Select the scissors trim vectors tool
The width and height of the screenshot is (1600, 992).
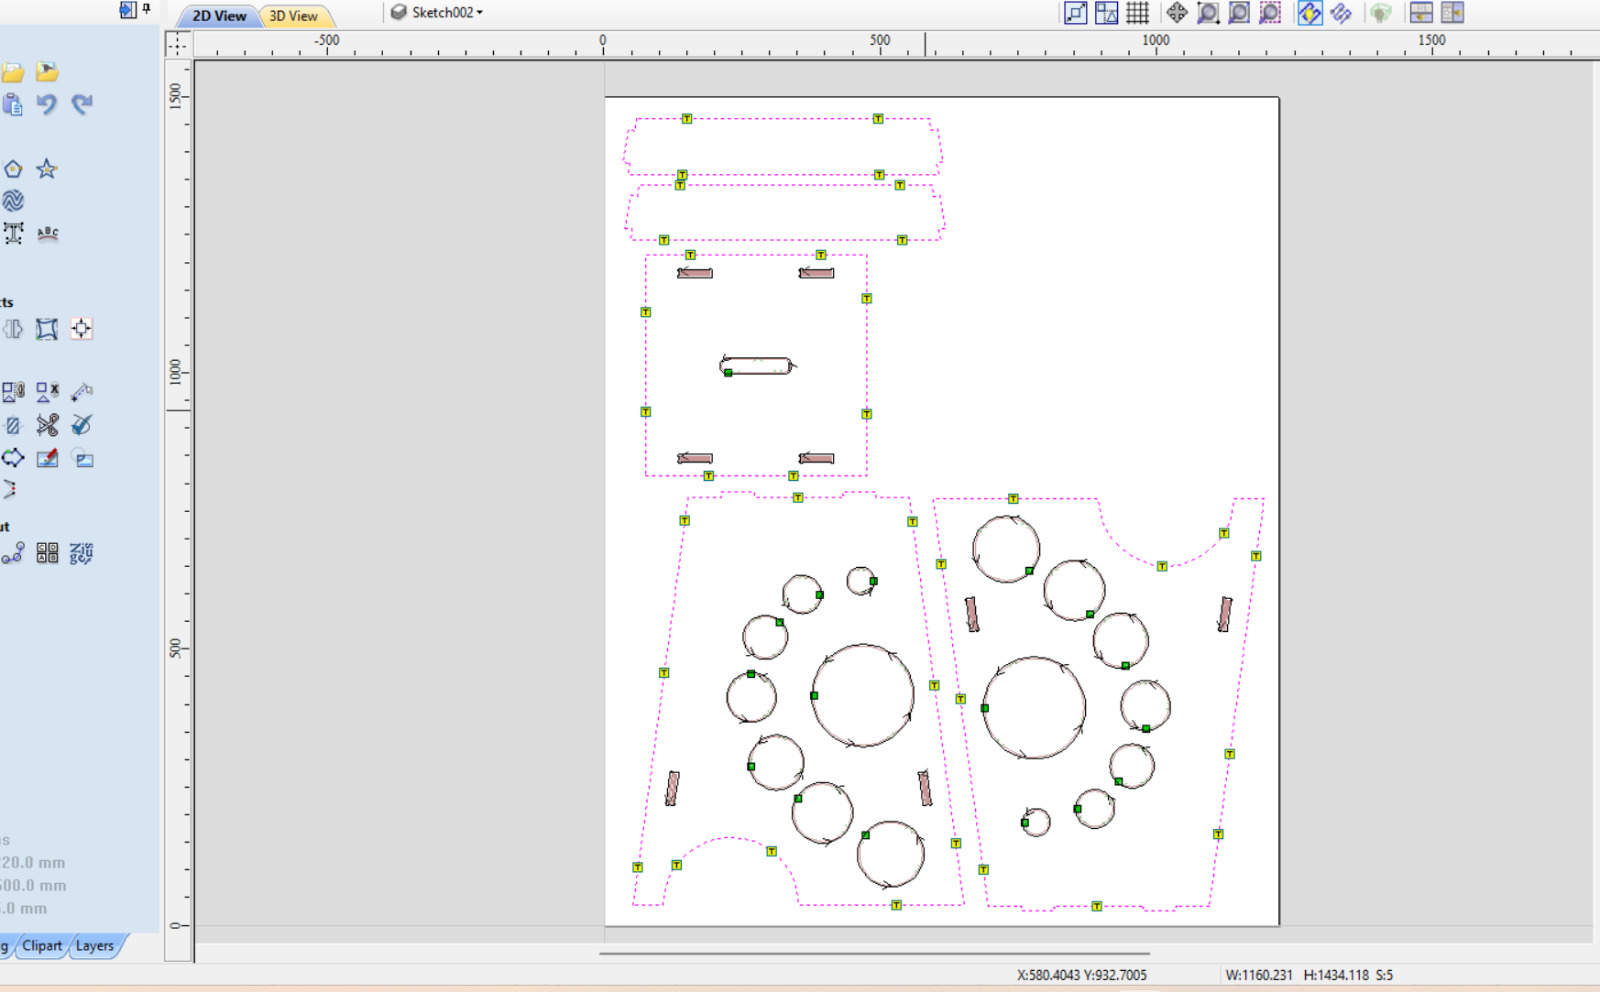point(46,424)
